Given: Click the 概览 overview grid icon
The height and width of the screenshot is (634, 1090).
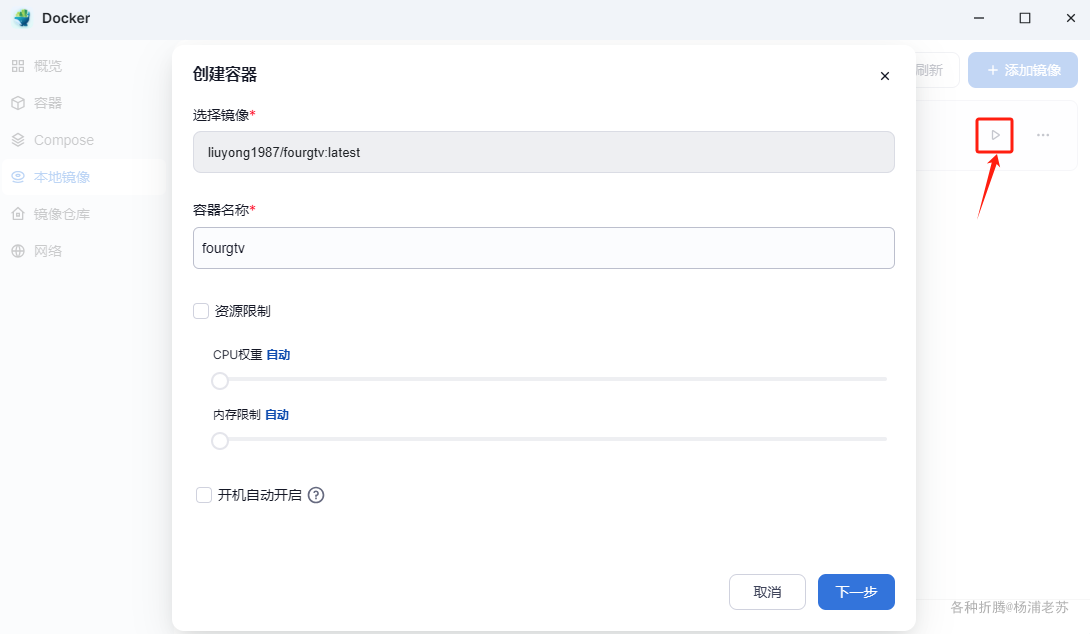Looking at the screenshot, I should click(x=18, y=66).
